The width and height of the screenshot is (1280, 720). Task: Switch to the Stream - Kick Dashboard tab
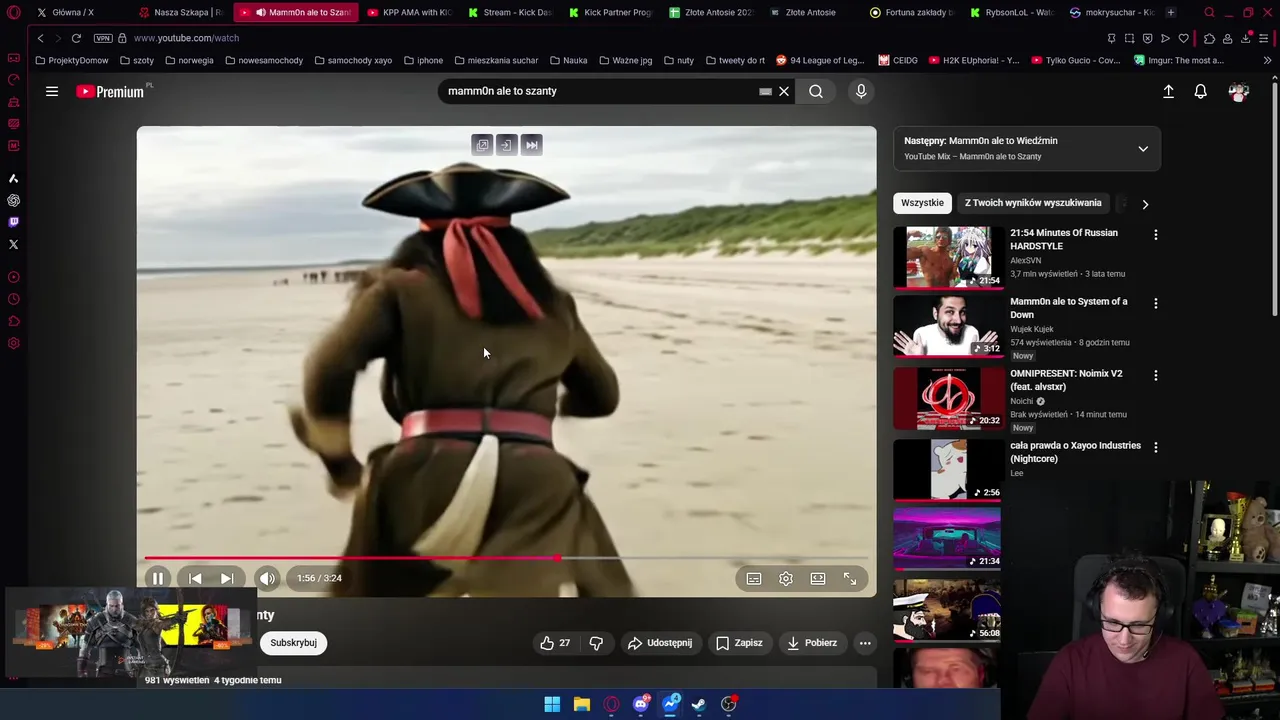coord(509,12)
